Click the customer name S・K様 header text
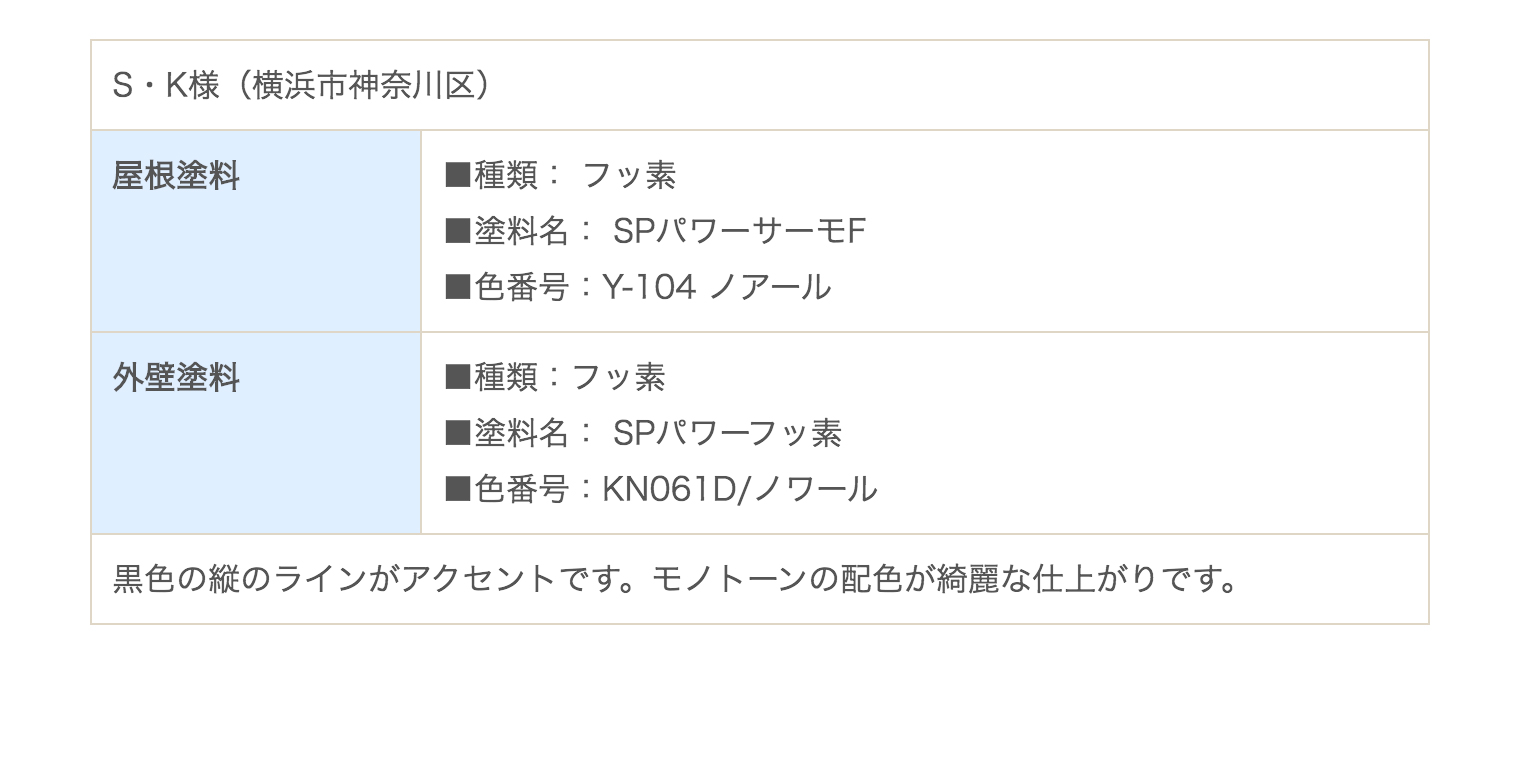1520x760 pixels. [166, 86]
